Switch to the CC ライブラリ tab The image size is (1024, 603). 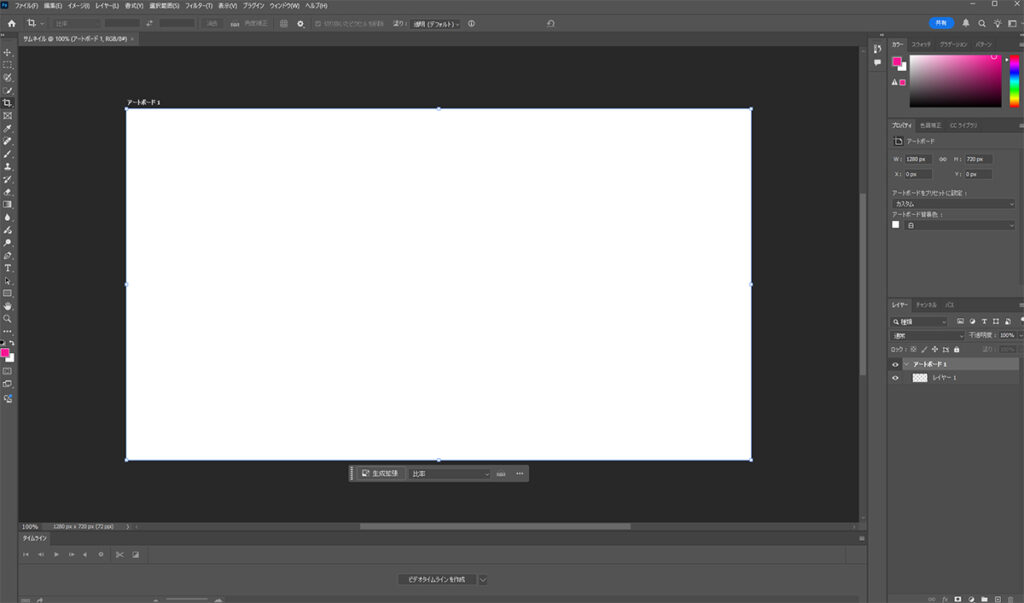pyautogui.click(x=963, y=125)
